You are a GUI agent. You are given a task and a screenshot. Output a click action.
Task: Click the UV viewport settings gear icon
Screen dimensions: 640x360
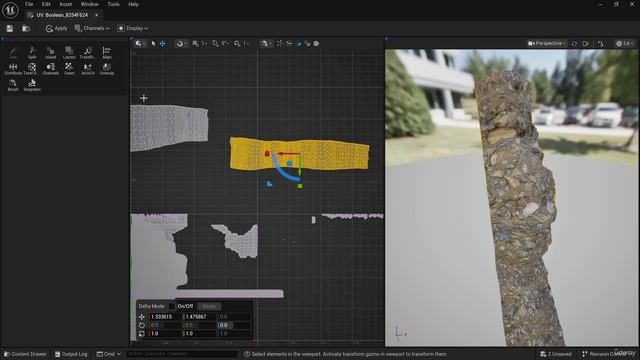316,43
